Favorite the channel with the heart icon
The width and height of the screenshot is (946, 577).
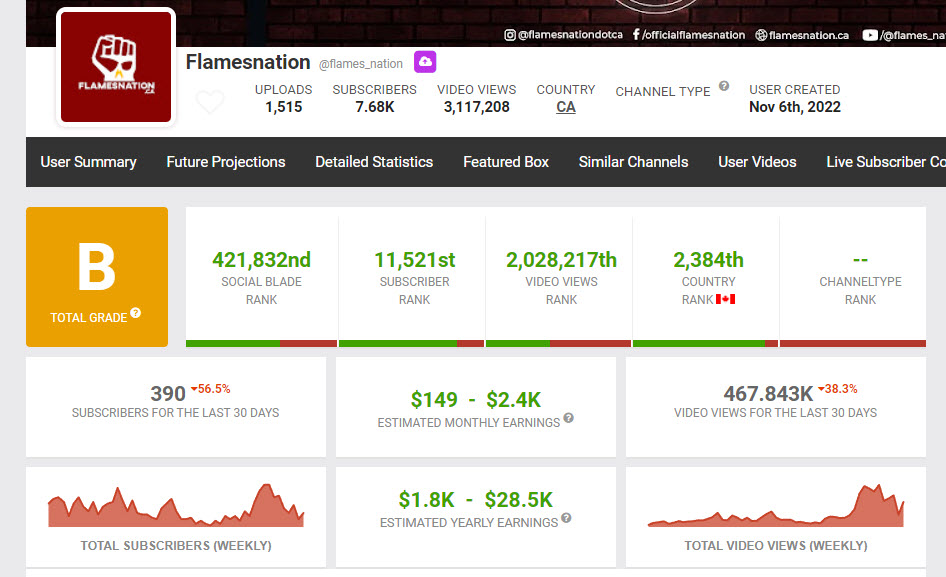click(x=210, y=101)
